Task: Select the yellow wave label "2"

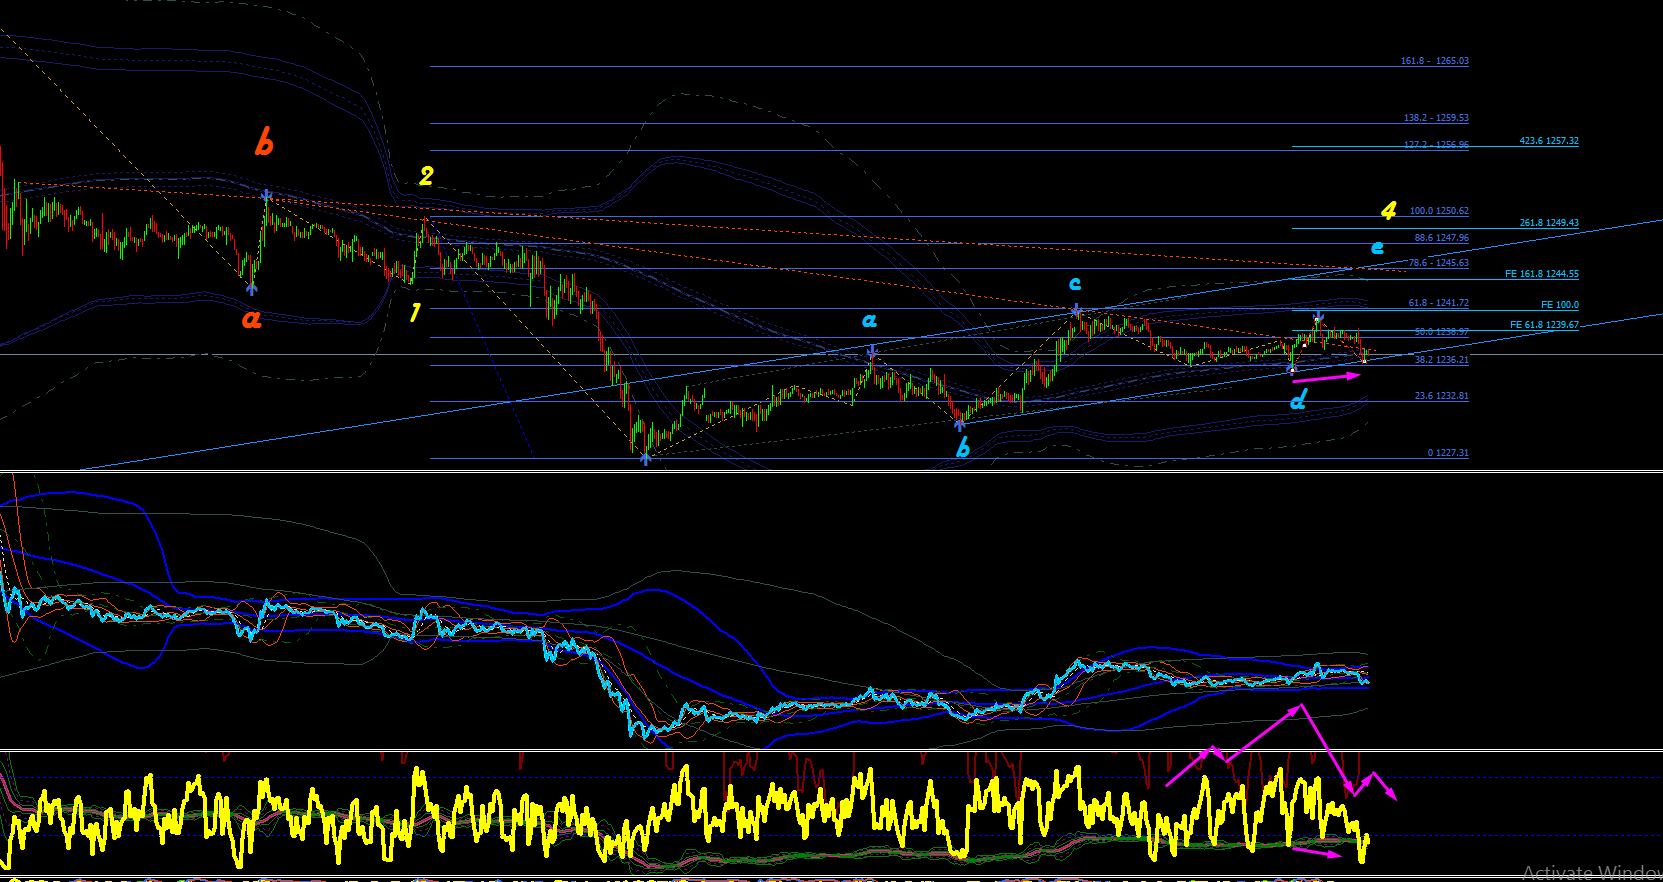Action: pyautogui.click(x=426, y=176)
